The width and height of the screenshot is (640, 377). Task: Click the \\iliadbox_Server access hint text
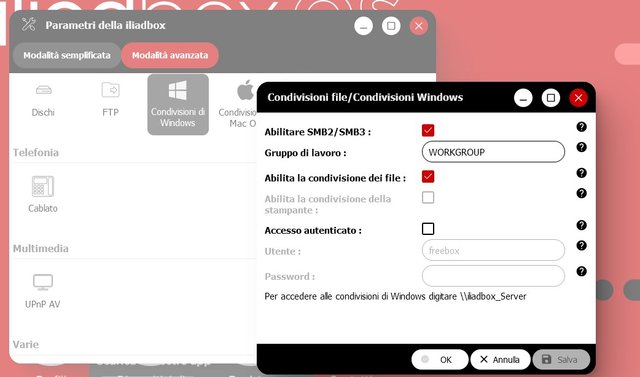(395, 296)
